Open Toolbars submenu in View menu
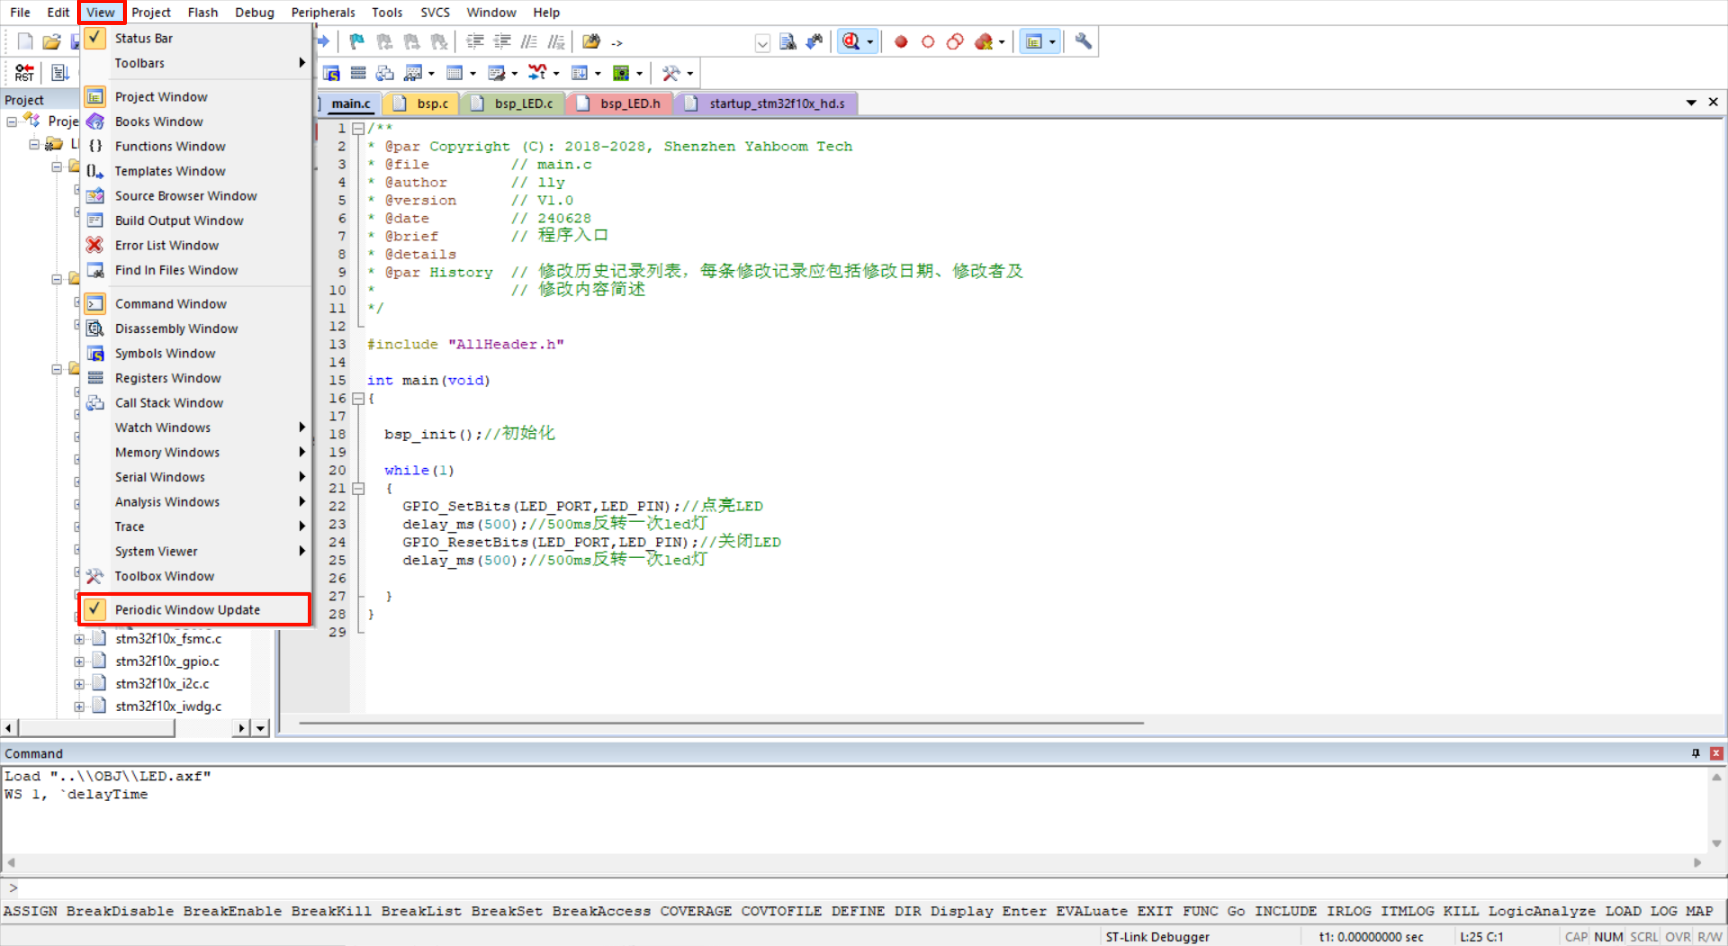The width and height of the screenshot is (1728, 946). pyautogui.click(x=196, y=63)
